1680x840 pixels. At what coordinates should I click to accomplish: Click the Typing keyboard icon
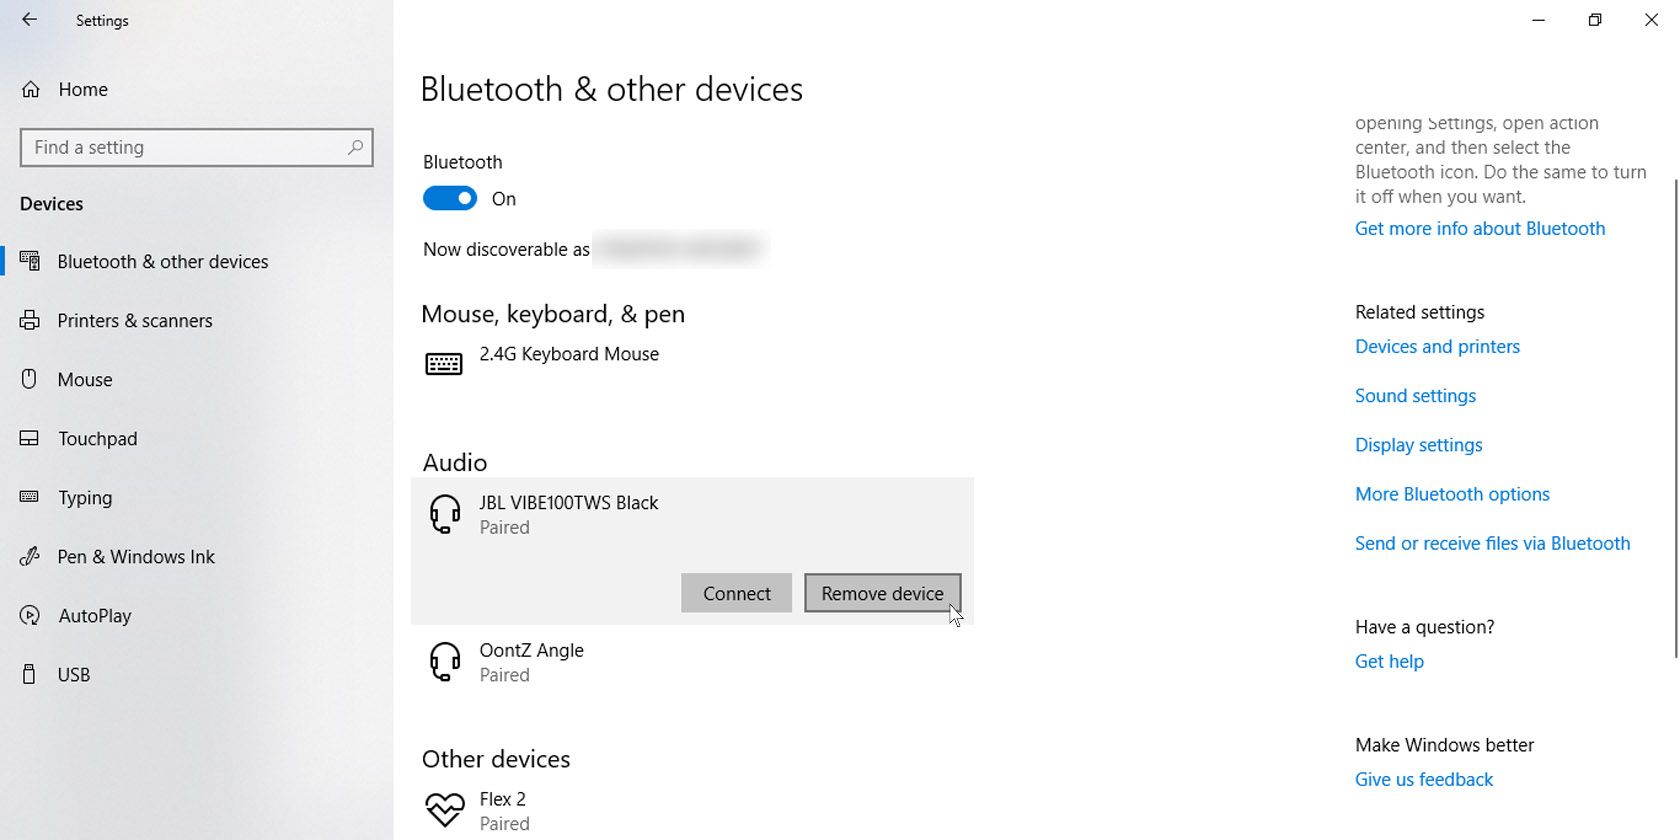[29, 497]
